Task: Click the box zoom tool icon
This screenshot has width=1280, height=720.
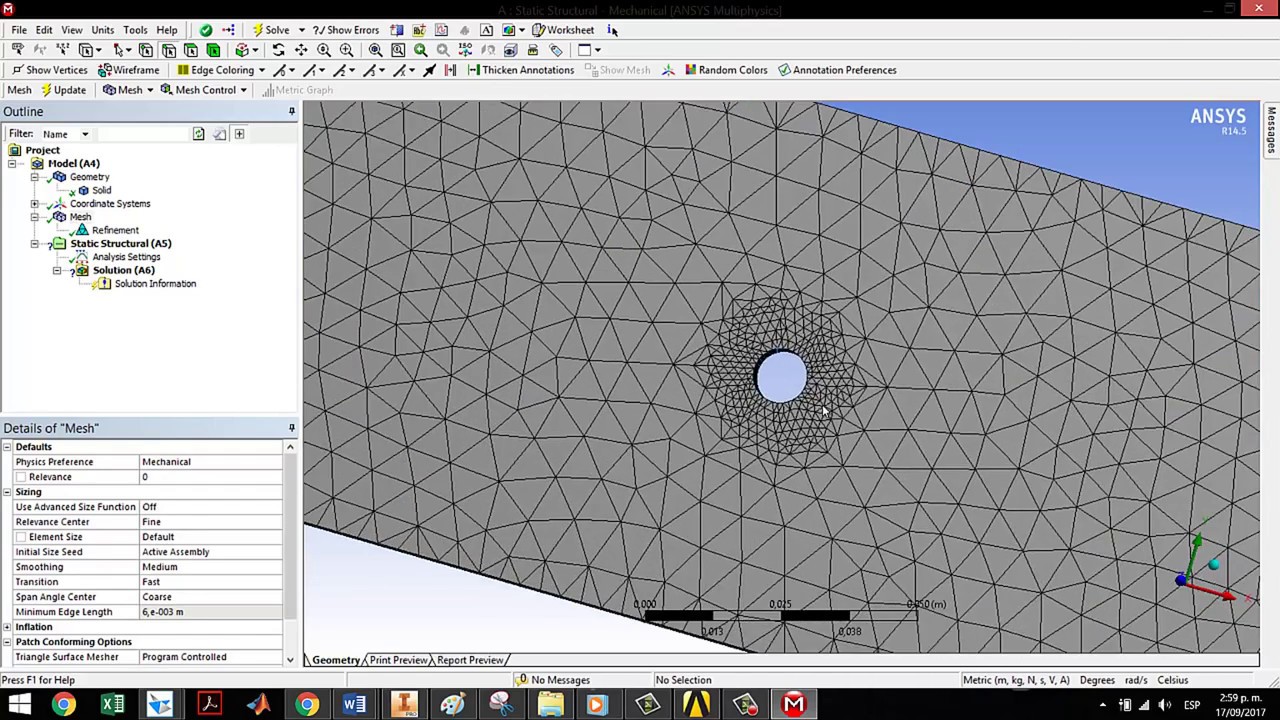Action: pos(346,50)
